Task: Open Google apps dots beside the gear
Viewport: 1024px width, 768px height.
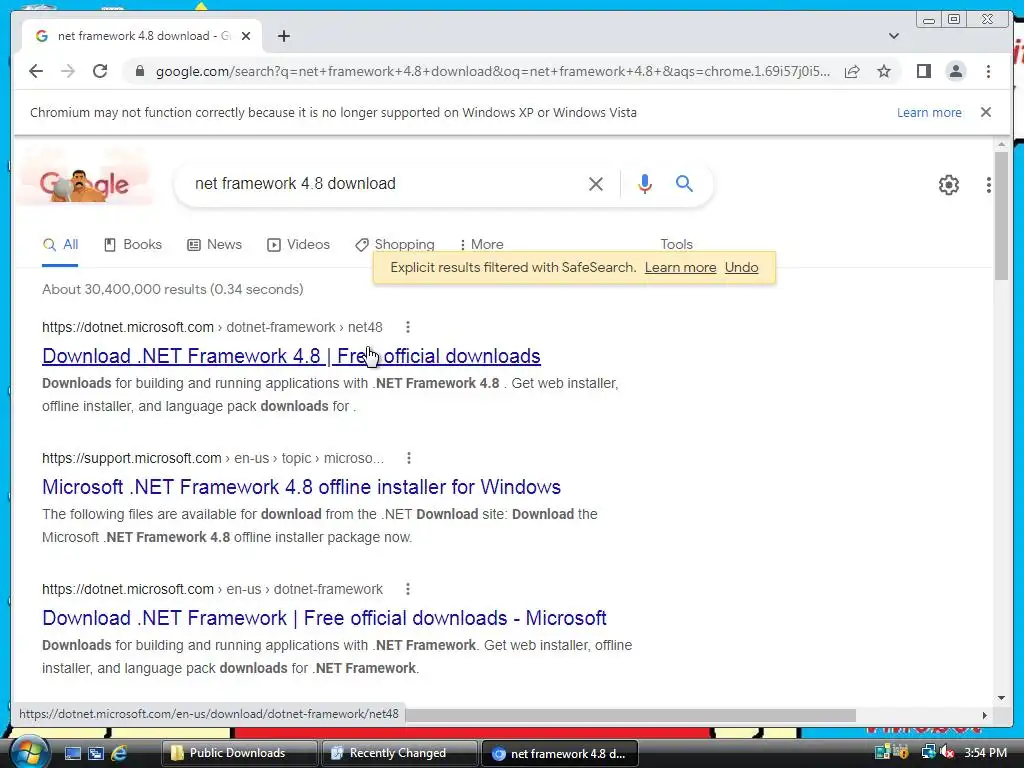Action: [x=989, y=185]
